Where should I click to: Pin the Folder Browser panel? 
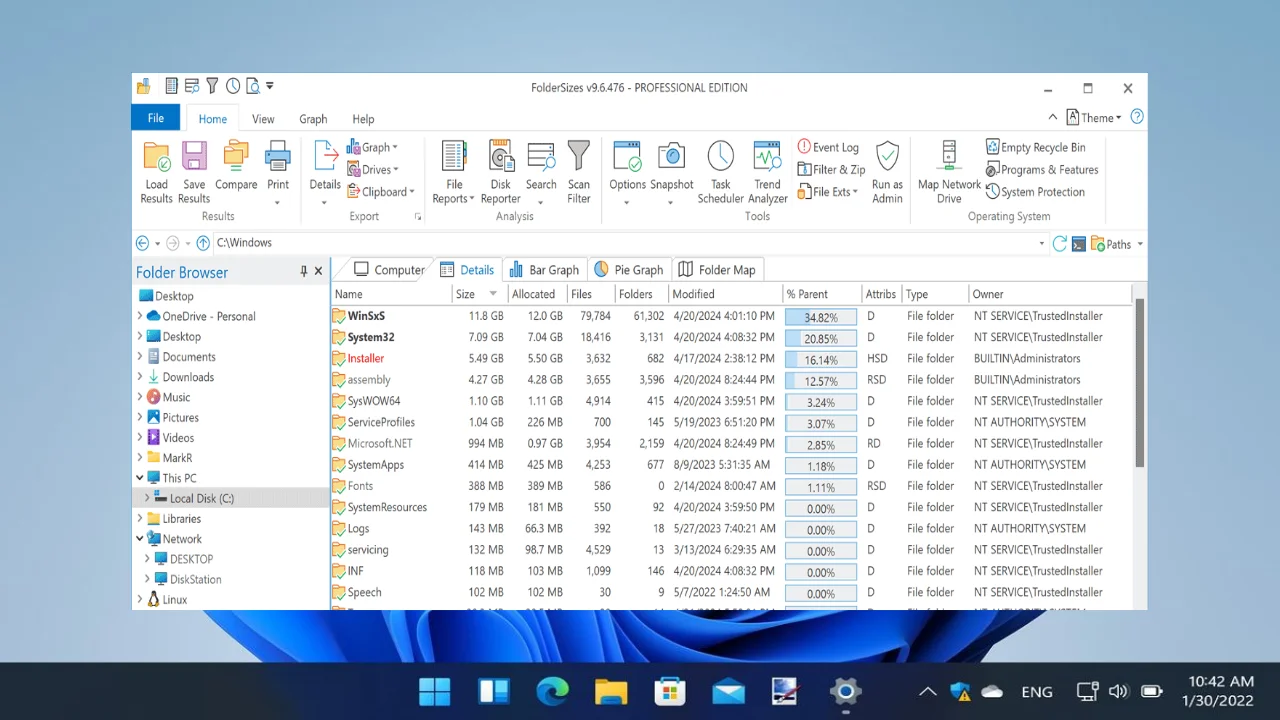tap(304, 271)
